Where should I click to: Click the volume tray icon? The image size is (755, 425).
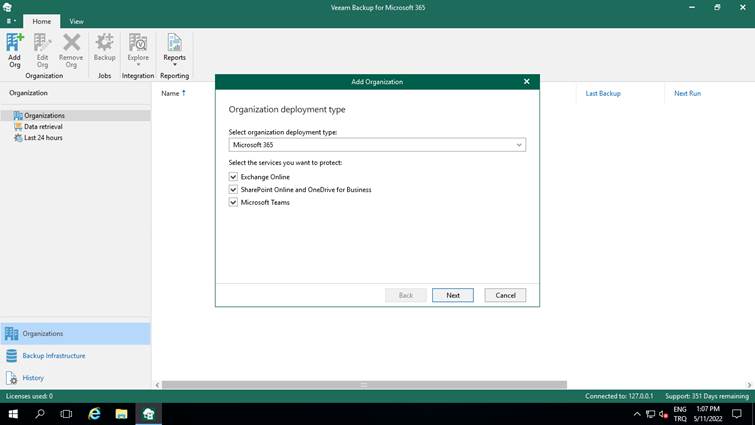click(664, 414)
